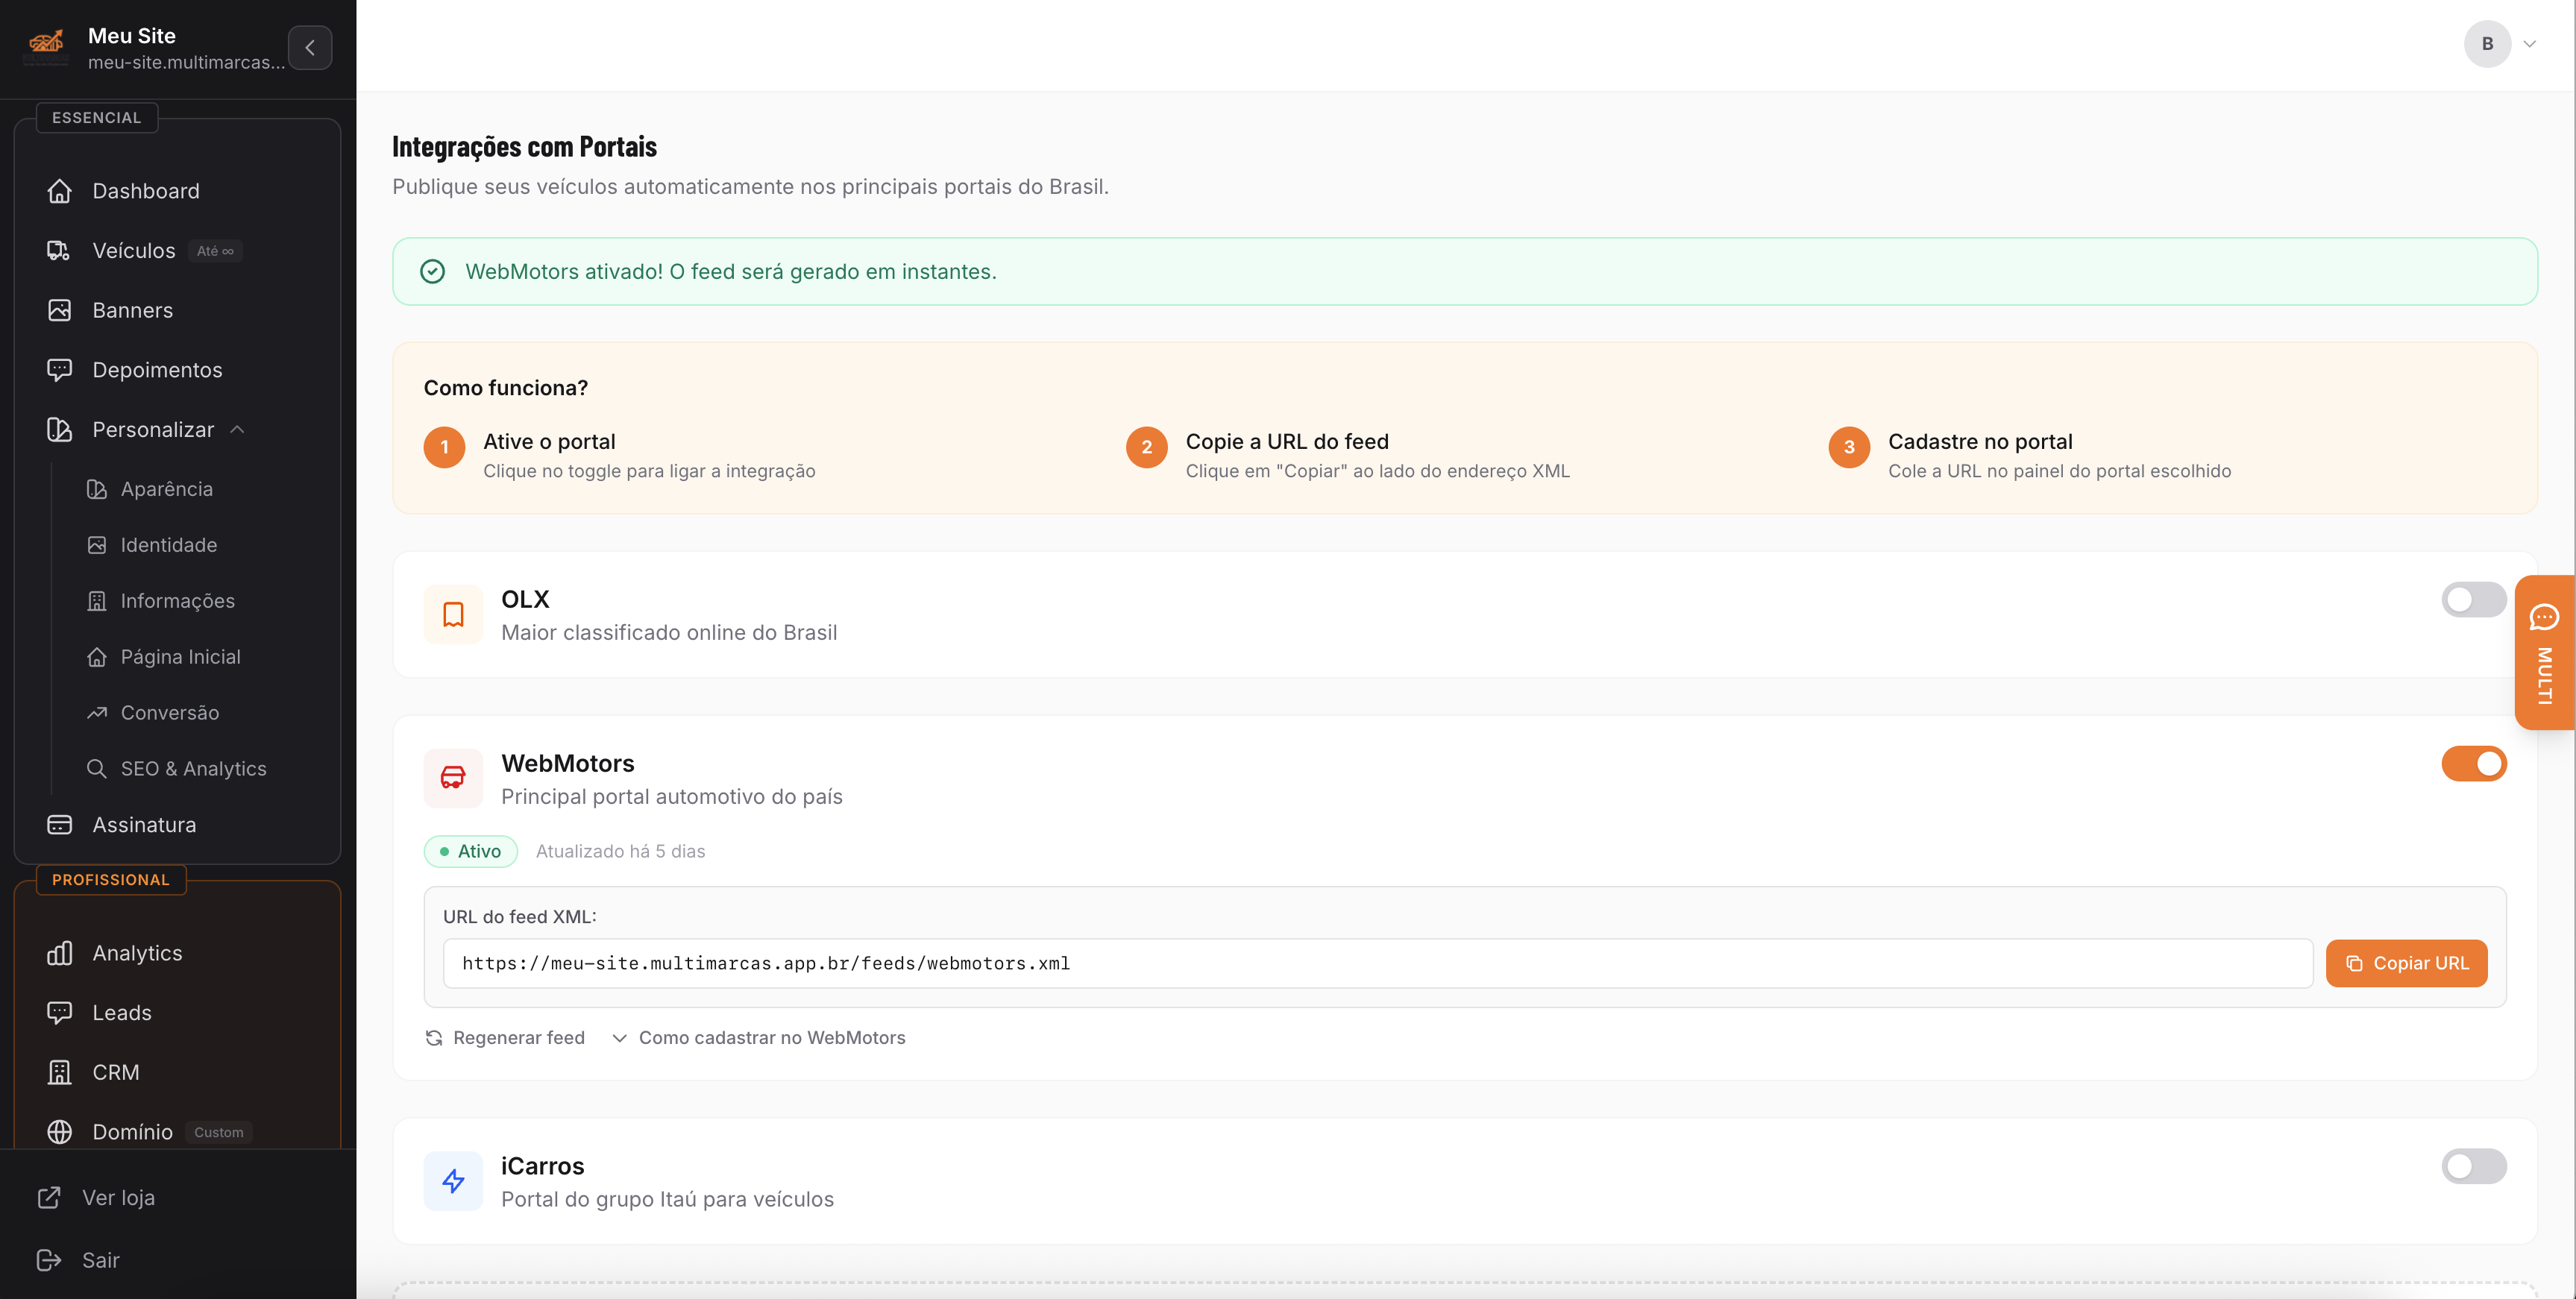Disable the WebMotors integration toggle
Screen dimensions: 2576x1299
click(x=2473, y=764)
